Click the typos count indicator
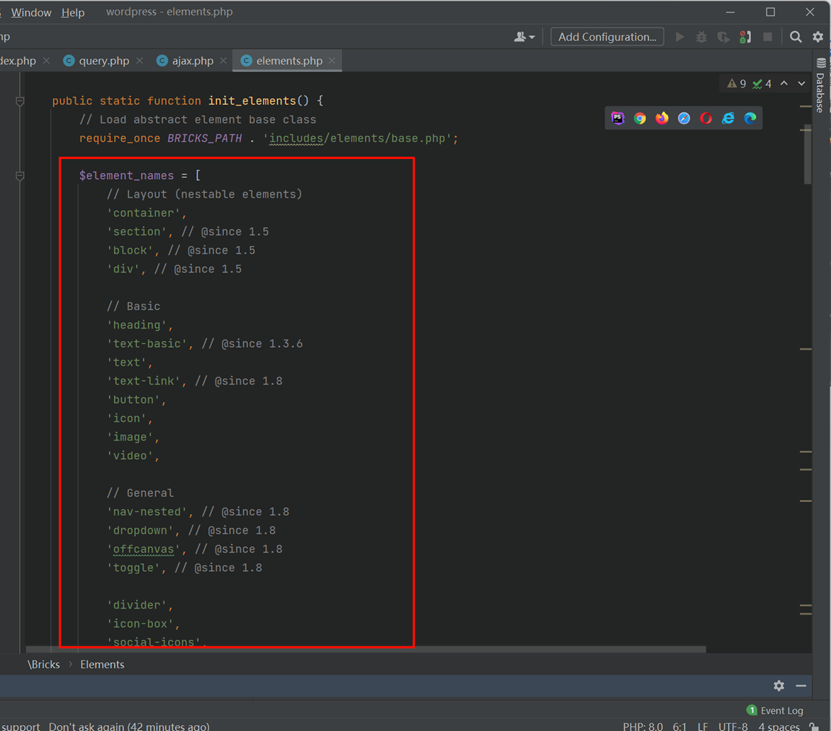The height and width of the screenshot is (731, 831). [x=762, y=84]
